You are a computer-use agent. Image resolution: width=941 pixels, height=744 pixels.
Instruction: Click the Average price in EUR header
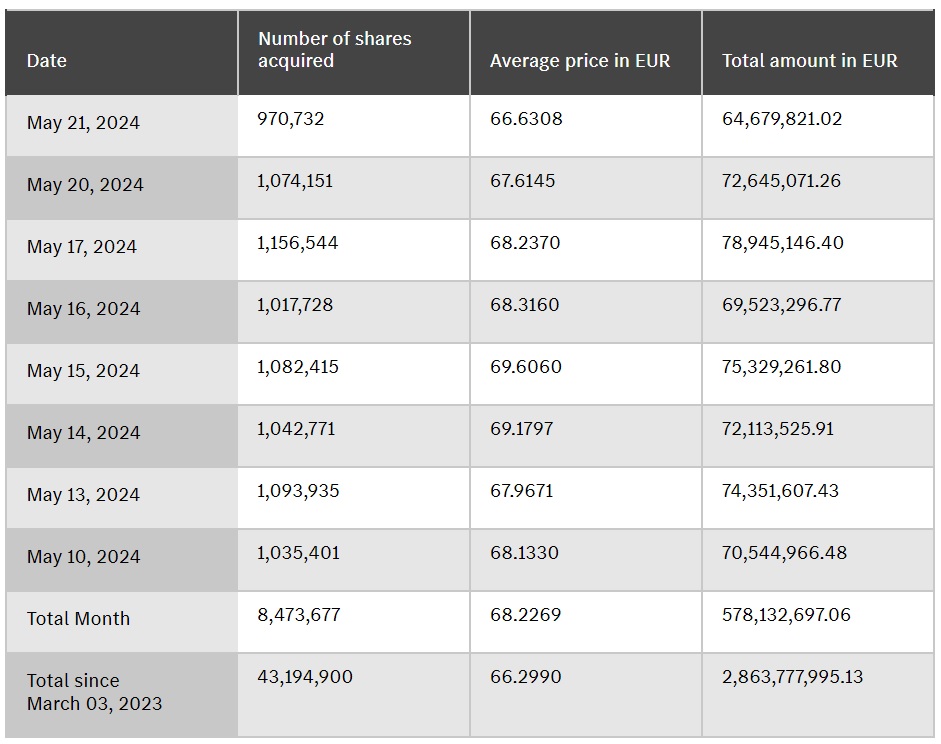(580, 61)
